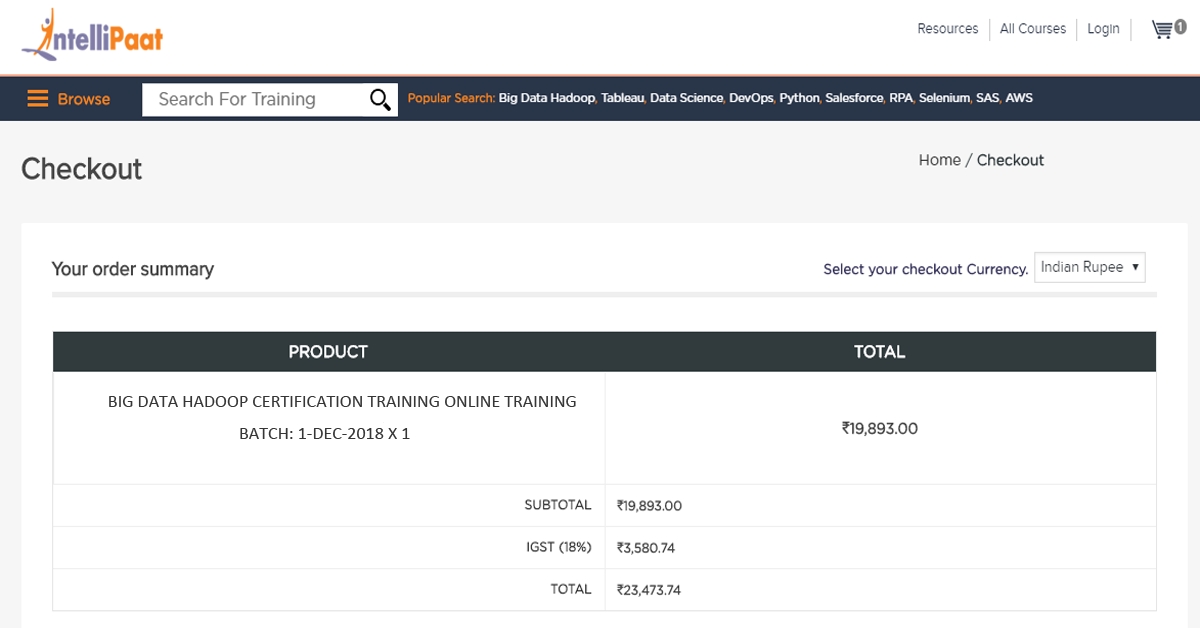Click the TOTAL column header

click(880, 352)
